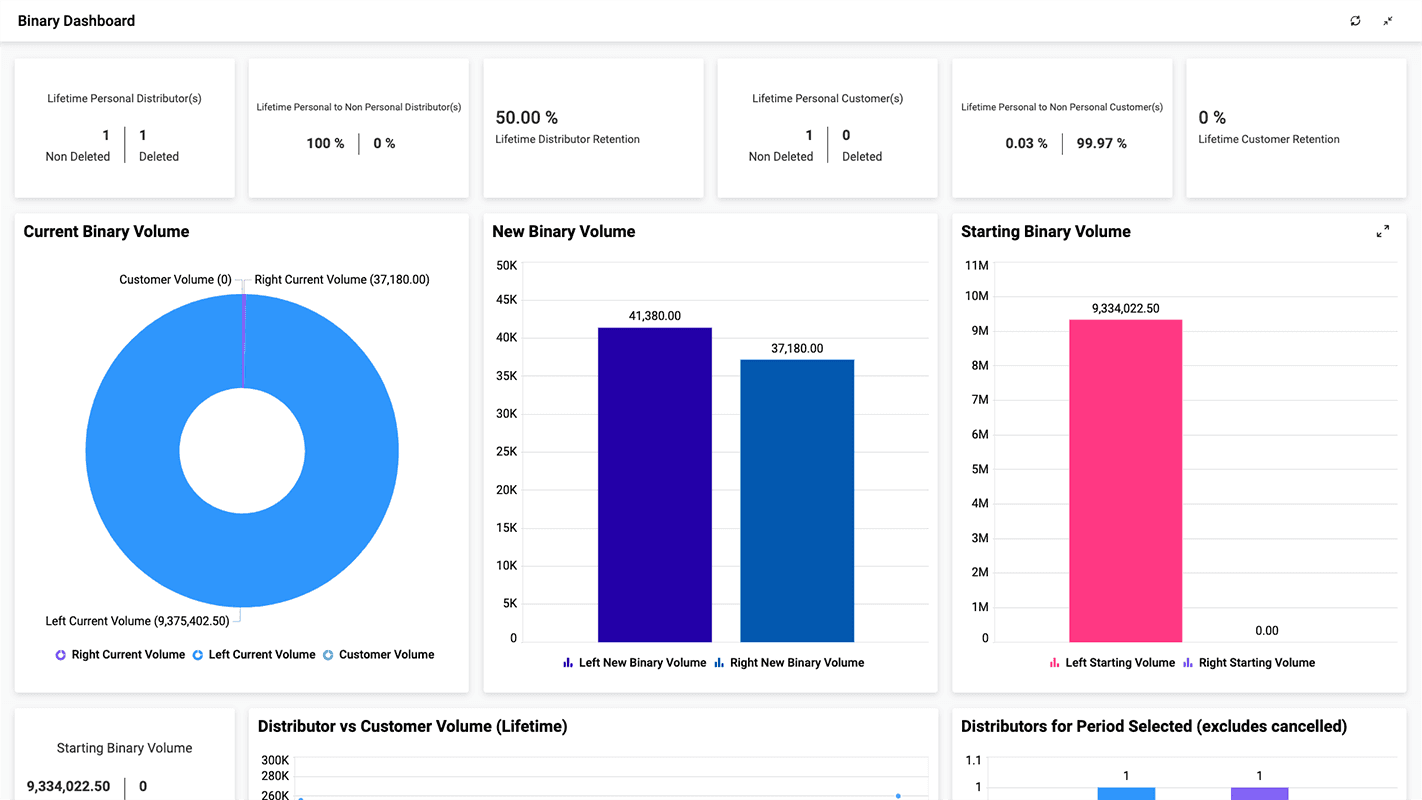Click the "0.03 %" customer ratio value
Viewport: 1422px width, 800px height.
[1027, 144]
